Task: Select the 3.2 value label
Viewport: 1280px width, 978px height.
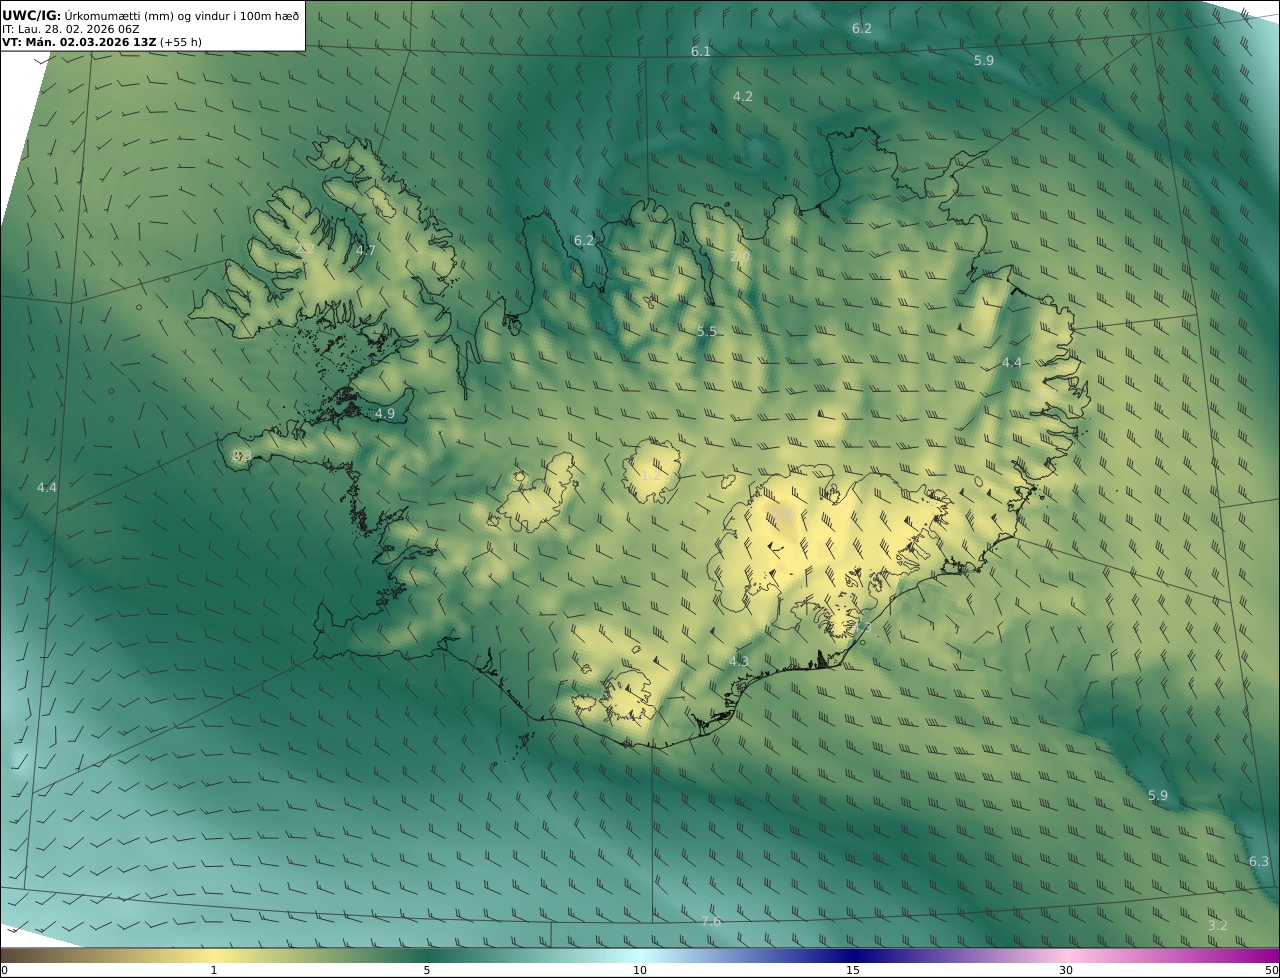Action: coord(1218,926)
